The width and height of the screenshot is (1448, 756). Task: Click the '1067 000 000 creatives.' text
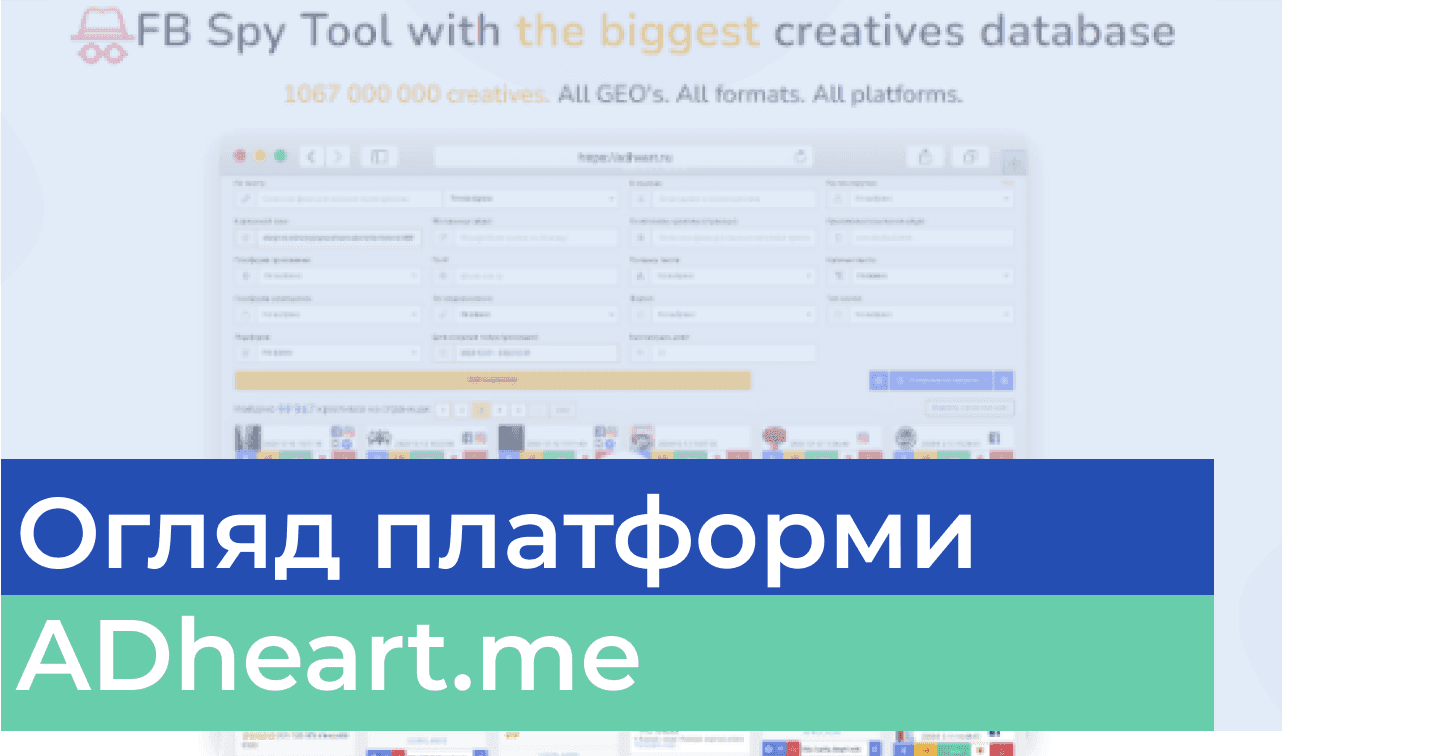coord(415,95)
